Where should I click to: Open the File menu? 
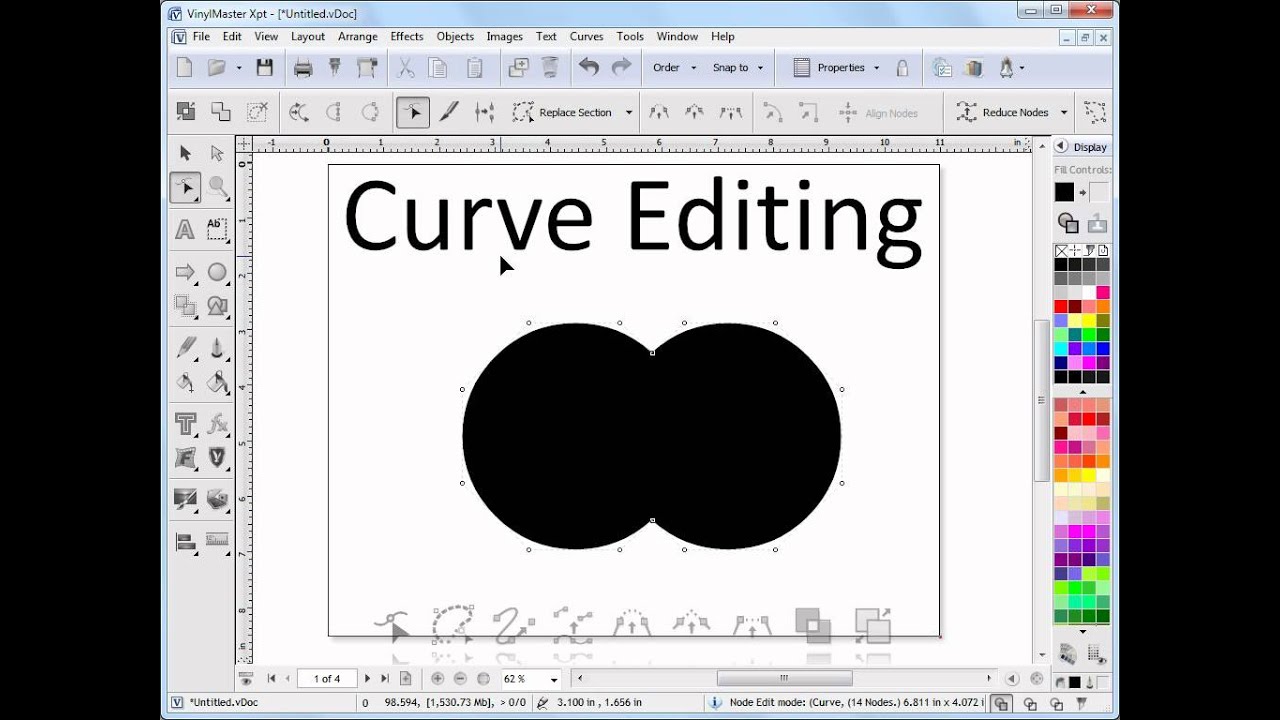(x=201, y=36)
